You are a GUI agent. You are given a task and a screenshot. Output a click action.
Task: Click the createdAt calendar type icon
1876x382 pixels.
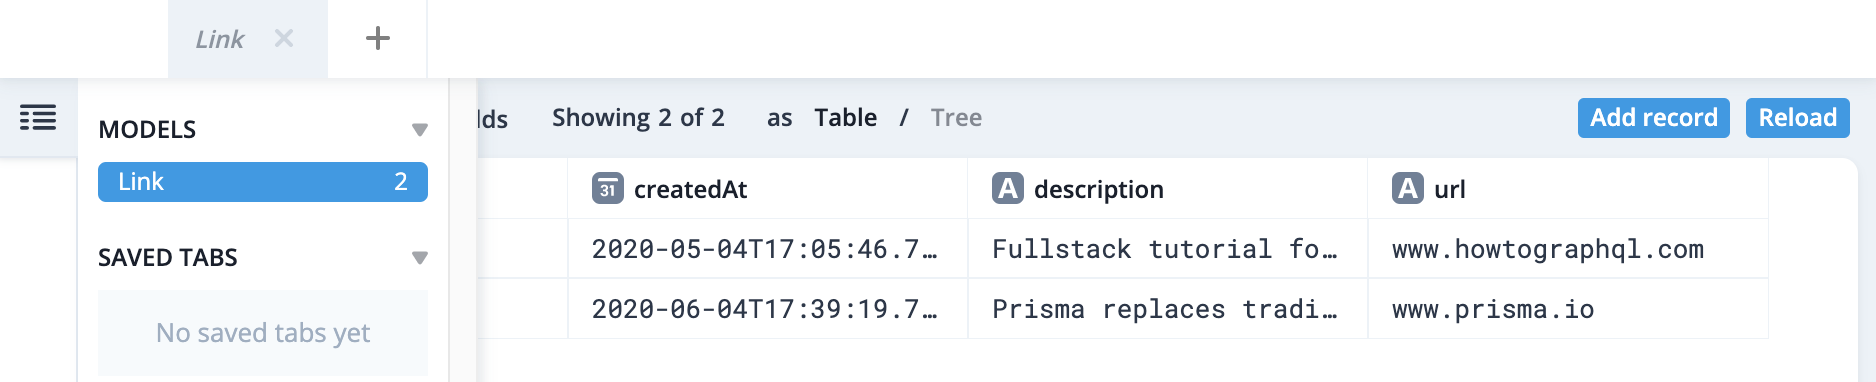[608, 188]
